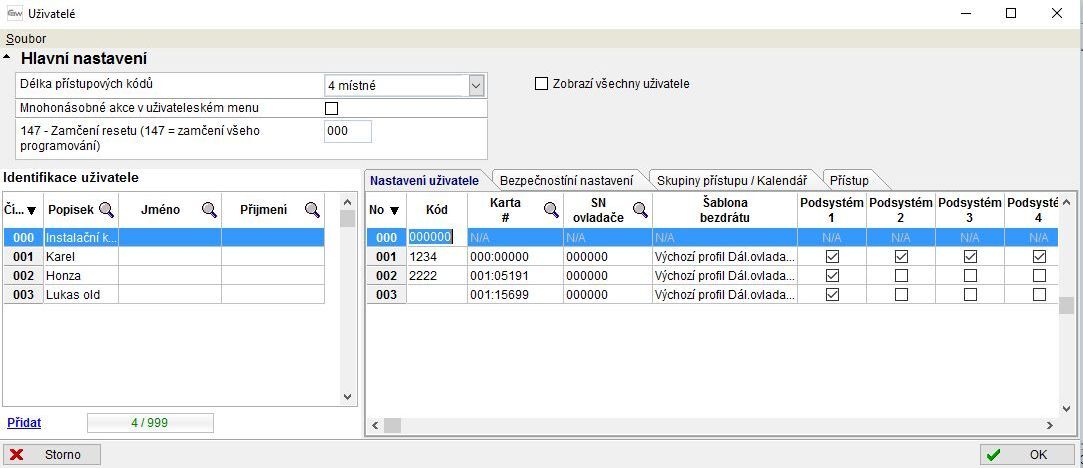Image resolution: width=1083 pixels, height=468 pixels.
Task: Switch to Bezpečnostní nastavení tab
Action: [566, 180]
